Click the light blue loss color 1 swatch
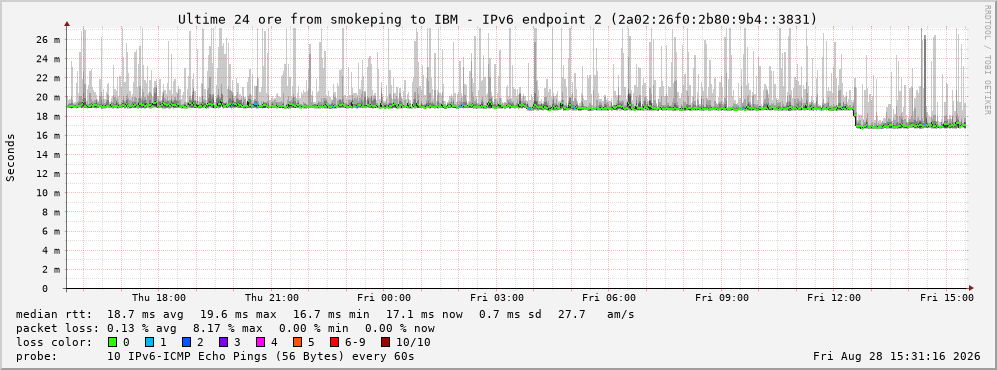Viewport: 997px width, 370px height. pos(149,342)
